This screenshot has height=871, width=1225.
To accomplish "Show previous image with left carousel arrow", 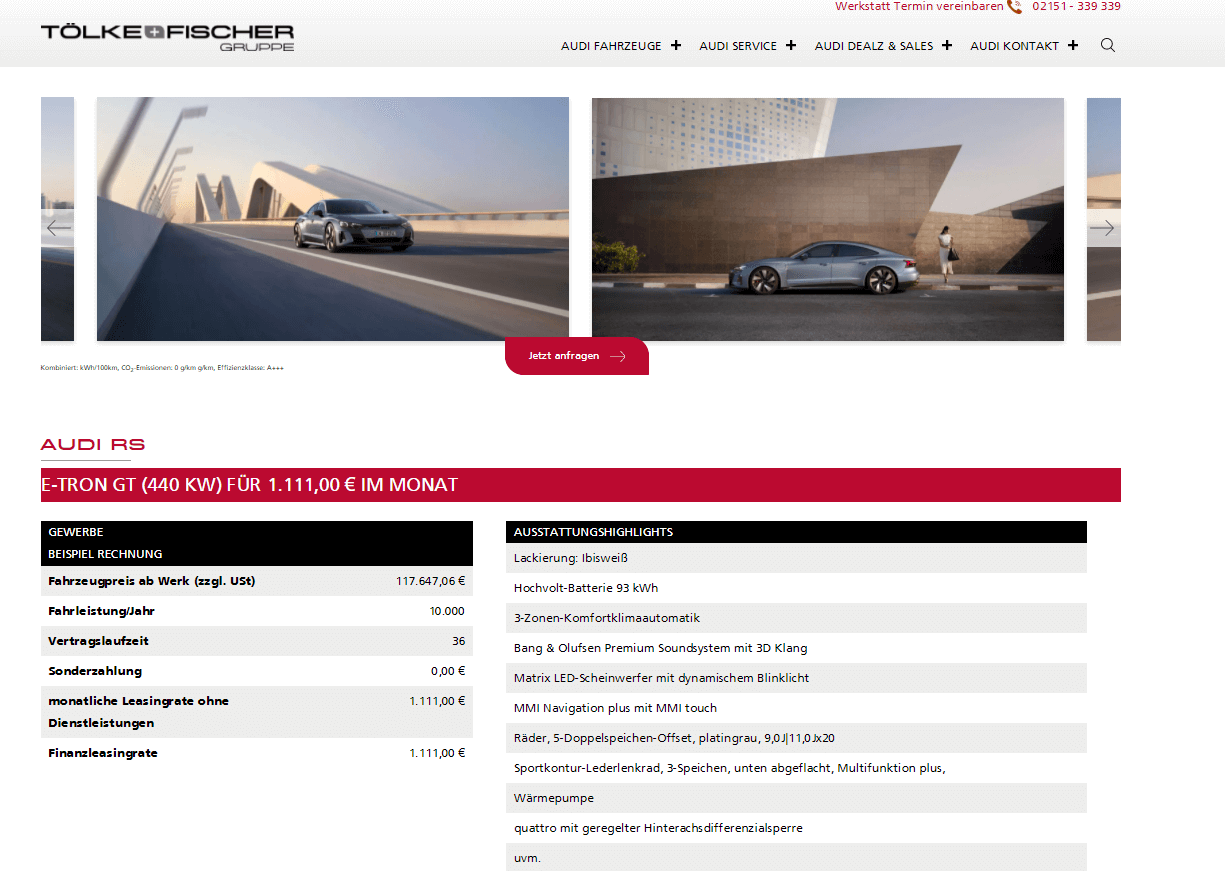I will click(x=58, y=228).
